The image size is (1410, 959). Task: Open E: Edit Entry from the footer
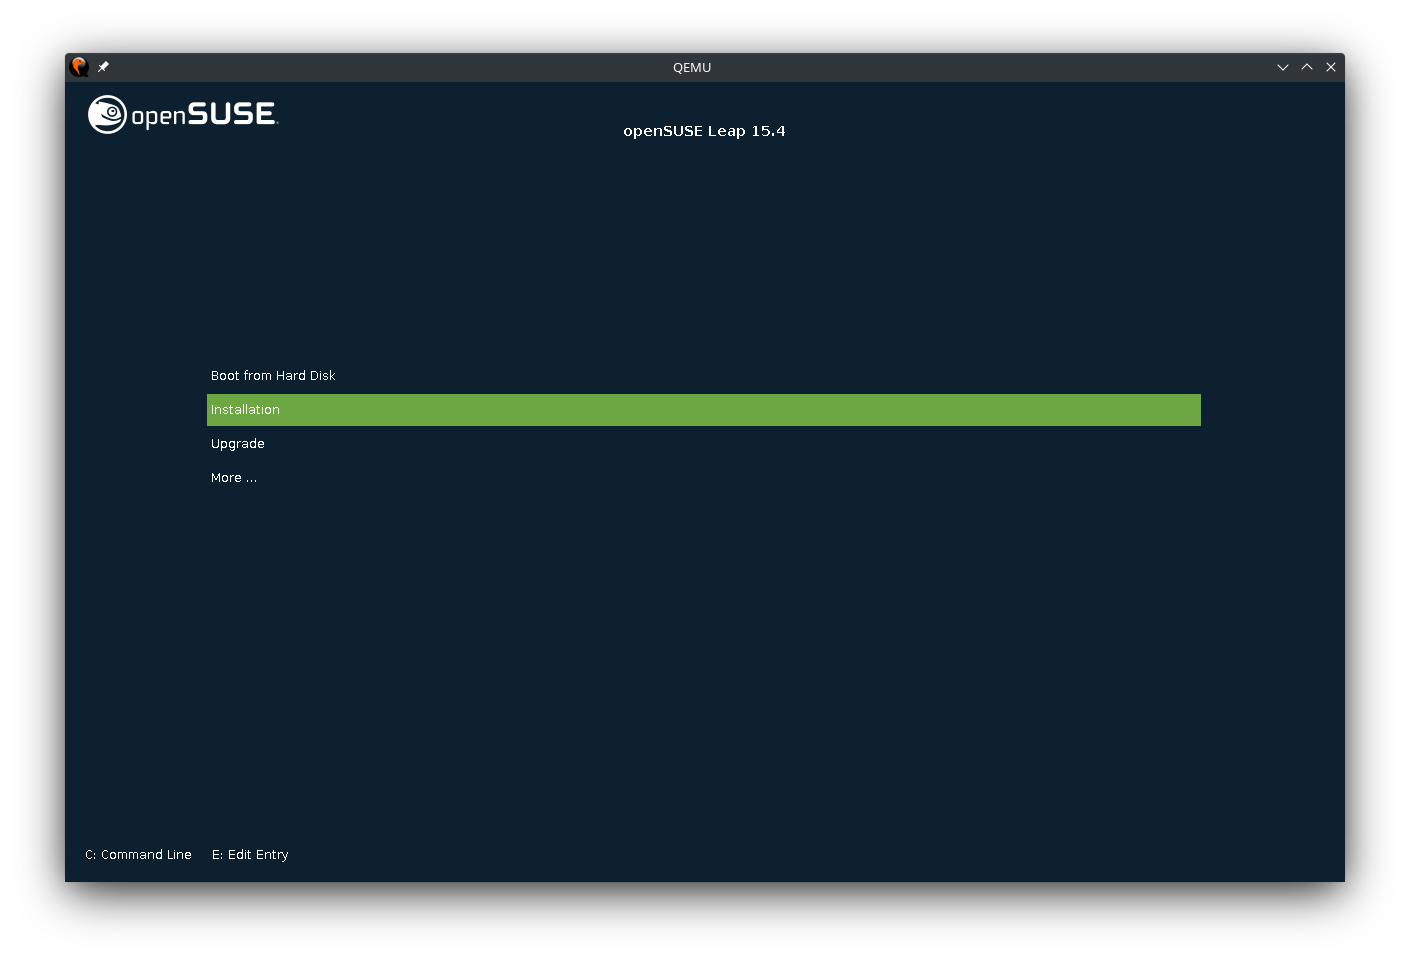pos(250,854)
